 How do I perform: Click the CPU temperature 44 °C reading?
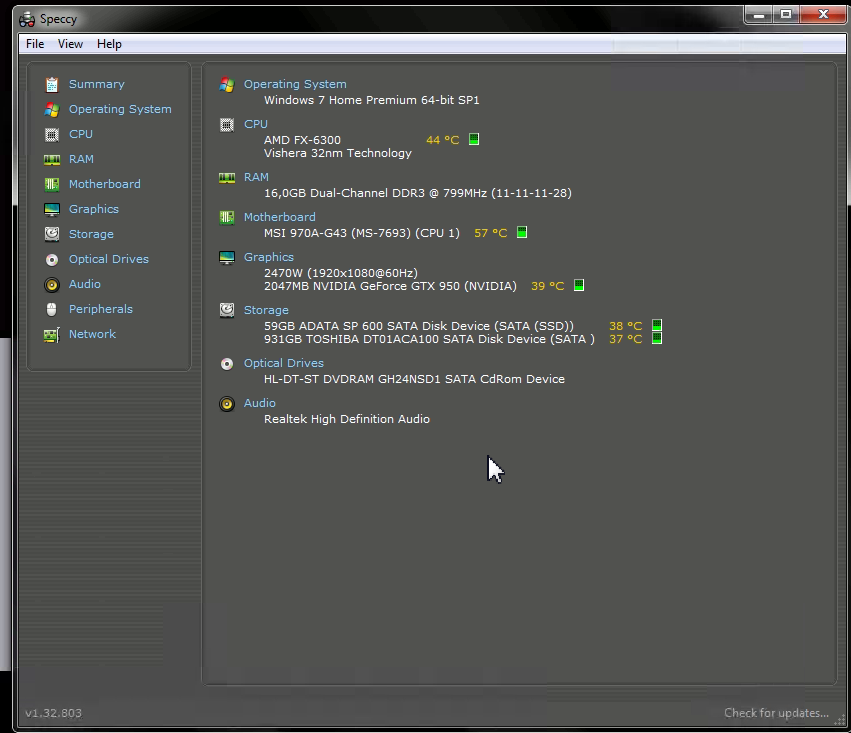click(x=443, y=140)
